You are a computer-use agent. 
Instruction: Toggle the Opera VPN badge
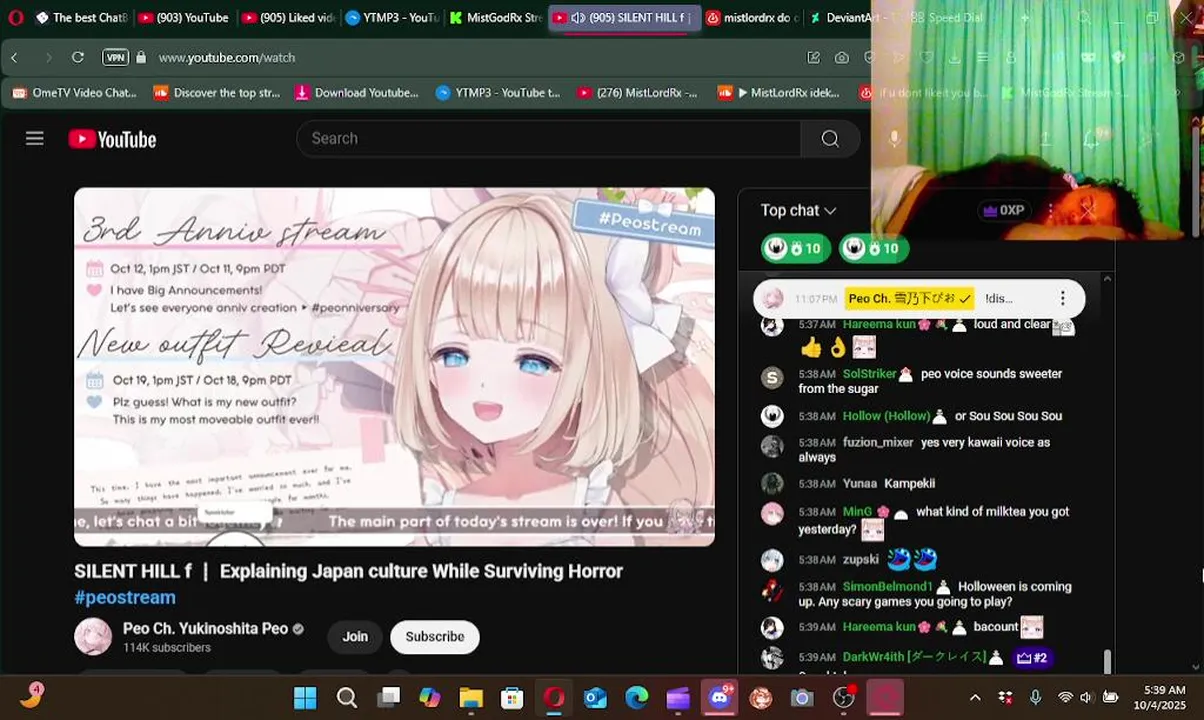[x=115, y=57]
